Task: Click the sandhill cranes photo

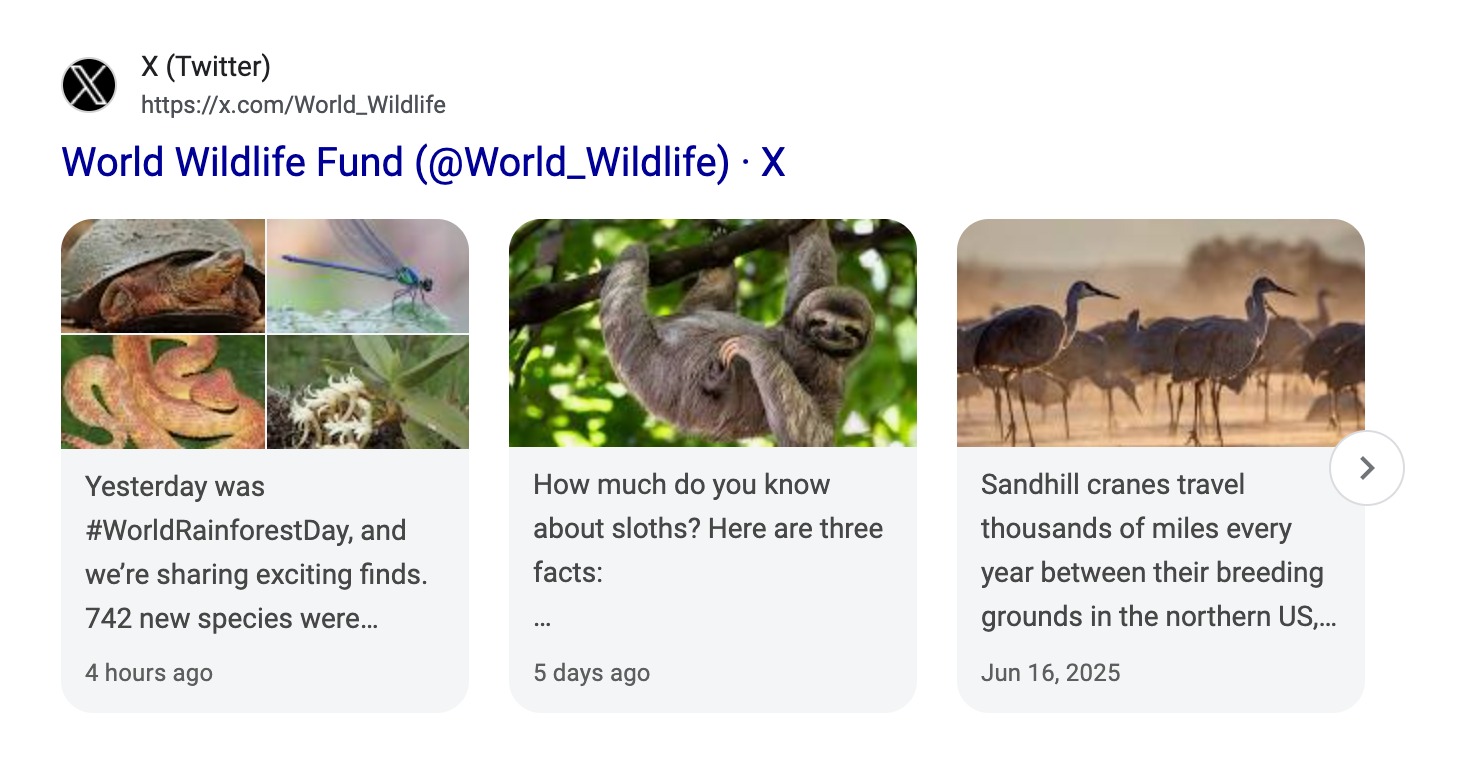Action: (x=1160, y=332)
